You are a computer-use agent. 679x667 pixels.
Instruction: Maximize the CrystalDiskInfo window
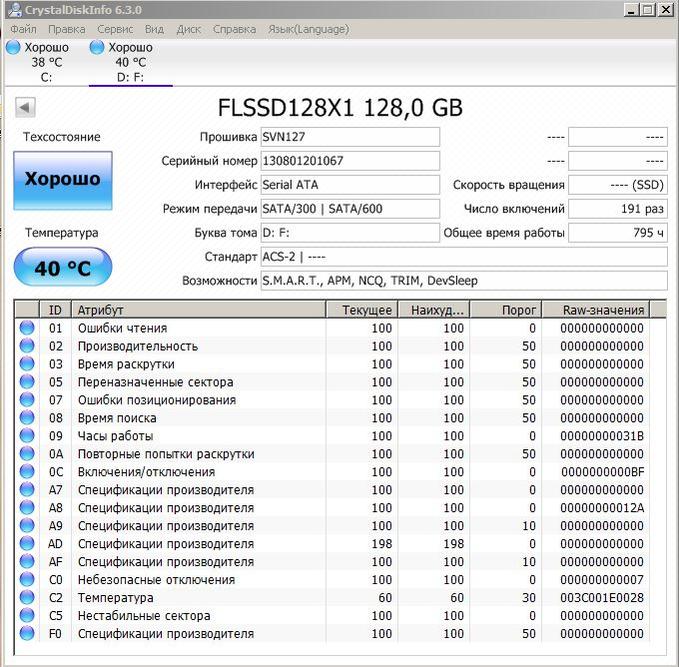coord(648,10)
